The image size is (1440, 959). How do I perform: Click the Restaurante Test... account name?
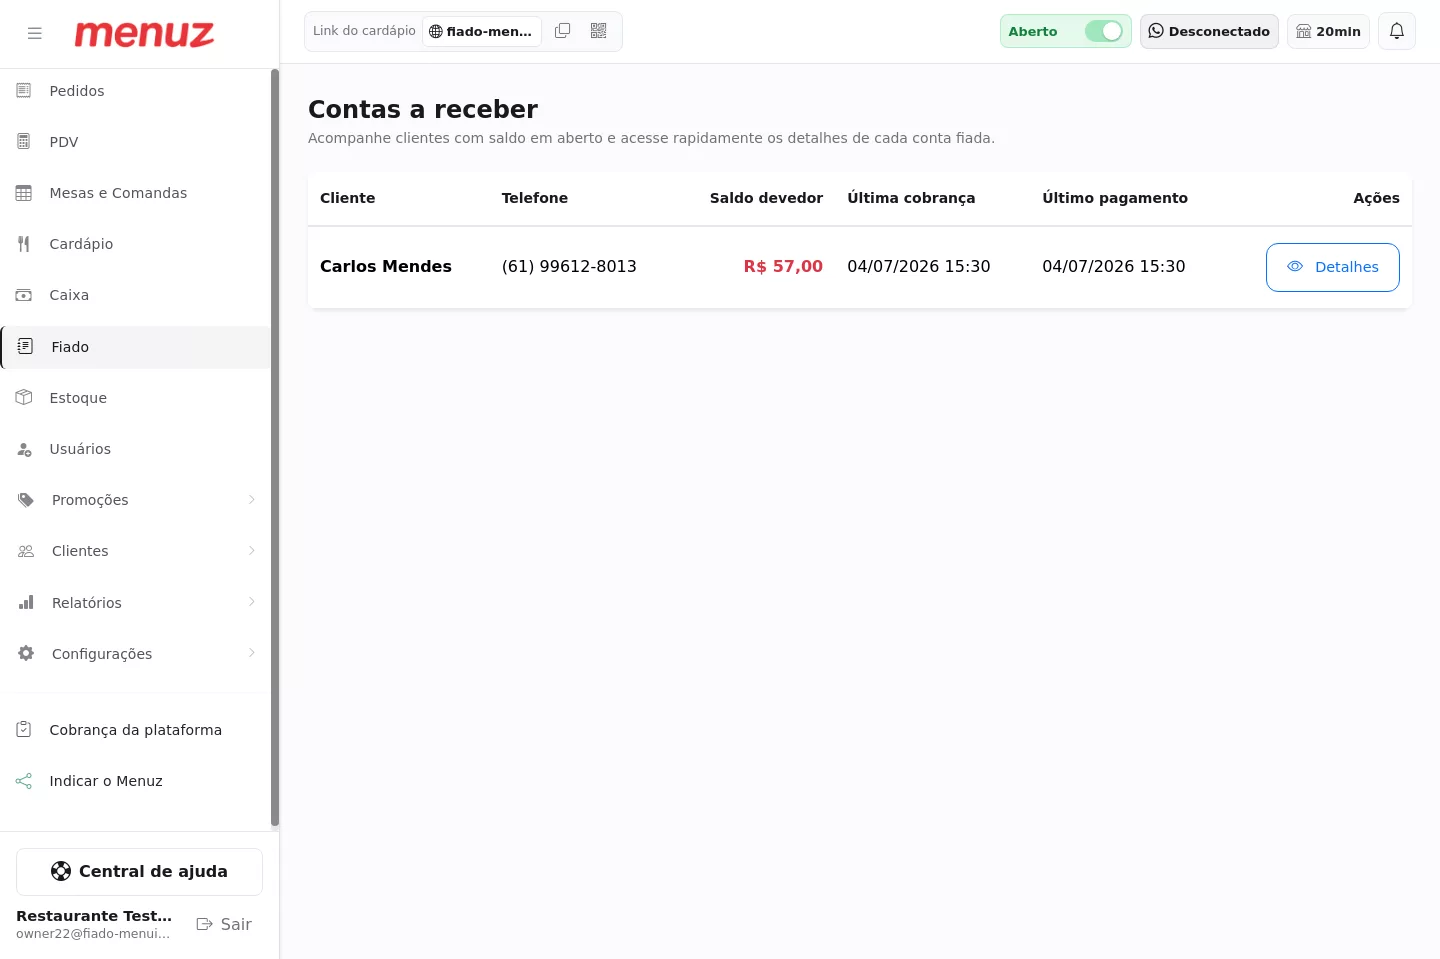coord(94,916)
